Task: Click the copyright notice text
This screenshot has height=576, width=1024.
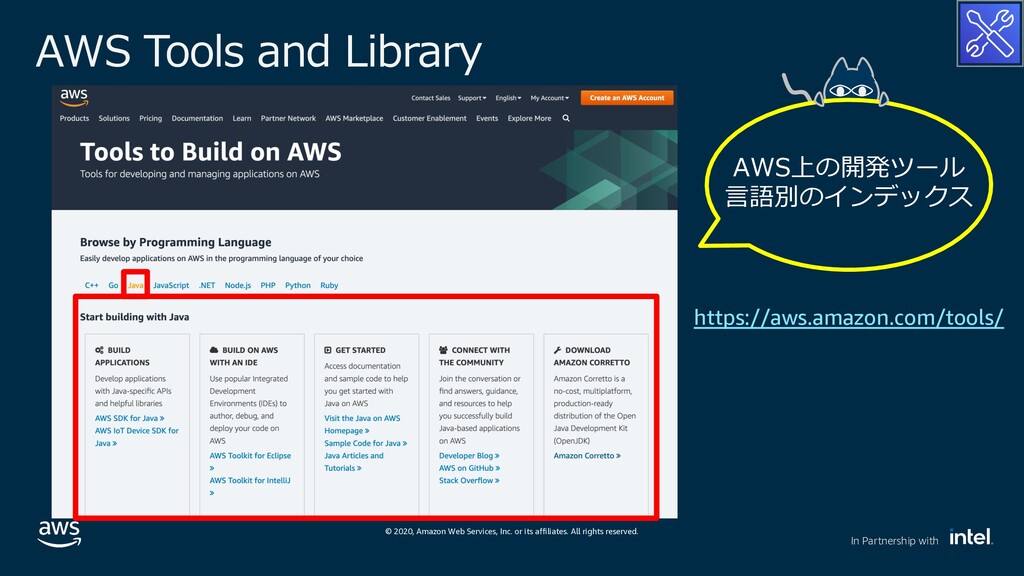Action: pyautogui.click(x=511, y=531)
